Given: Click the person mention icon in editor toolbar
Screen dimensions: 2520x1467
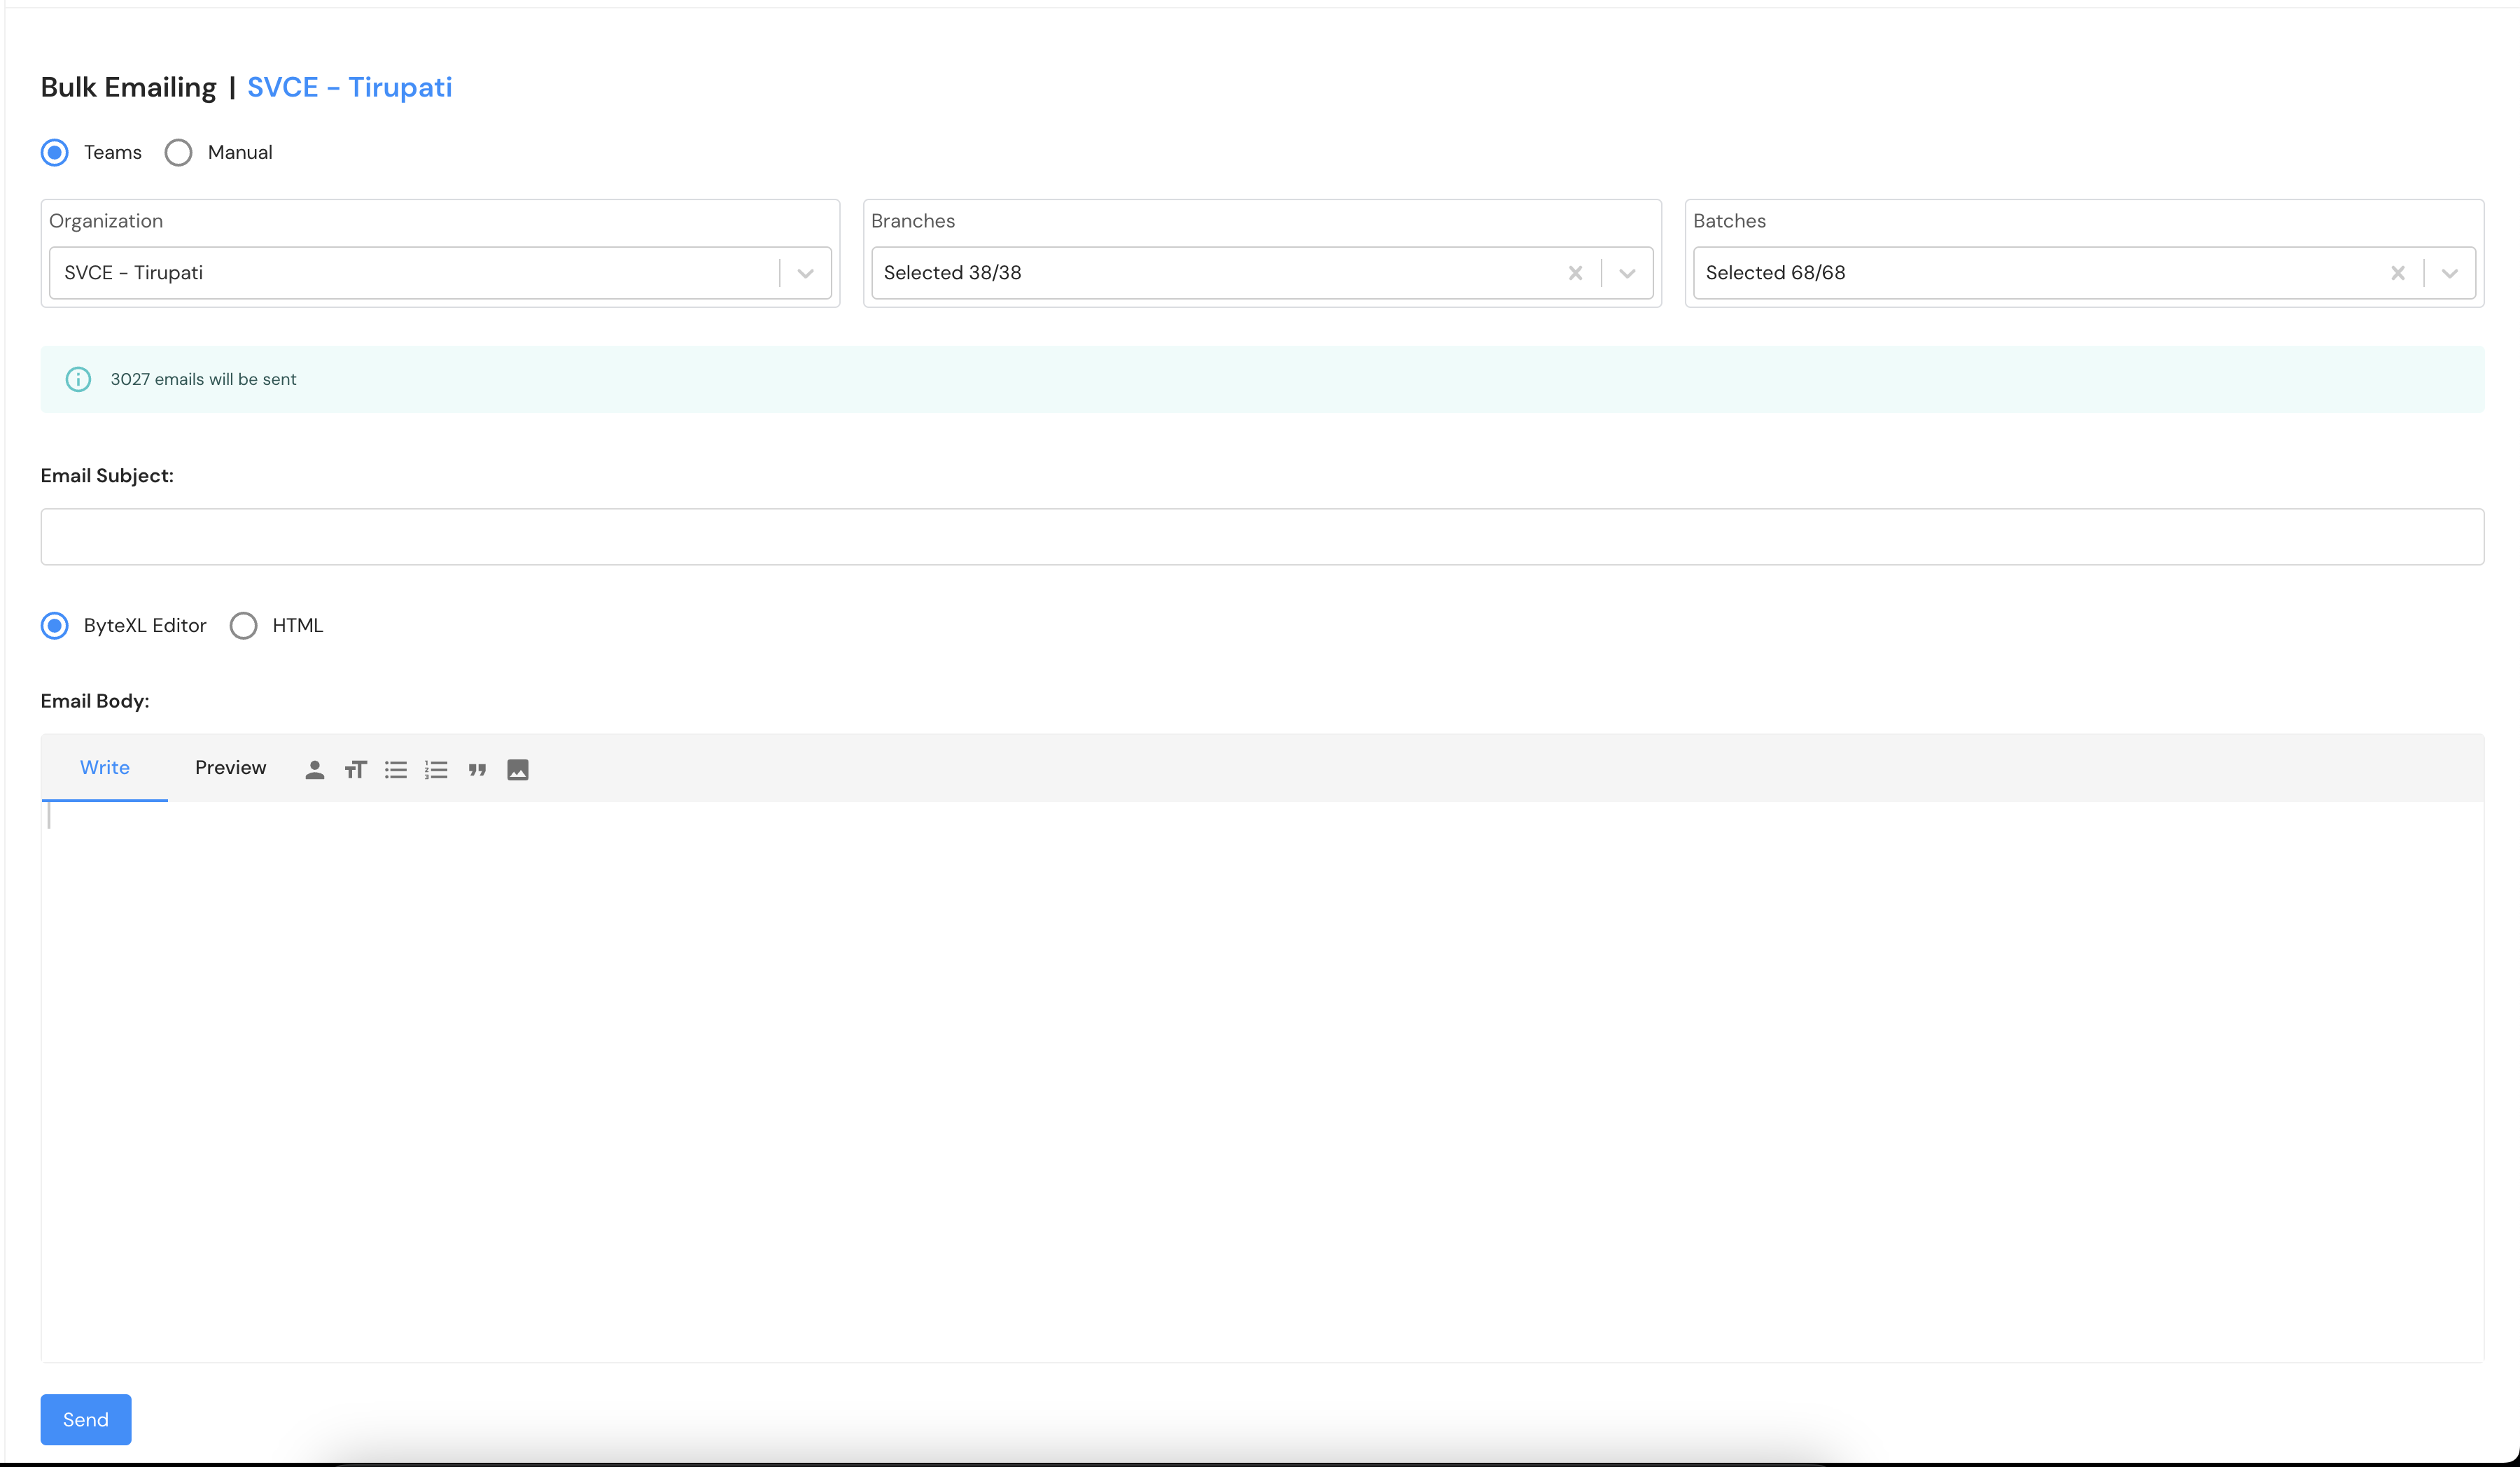Looking at the screenshot, I should click(315, 769).
